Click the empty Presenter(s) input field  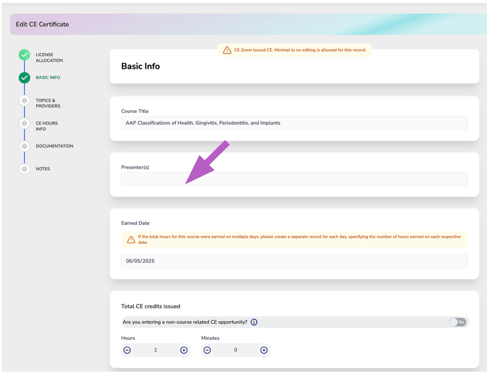coord(294,179)
